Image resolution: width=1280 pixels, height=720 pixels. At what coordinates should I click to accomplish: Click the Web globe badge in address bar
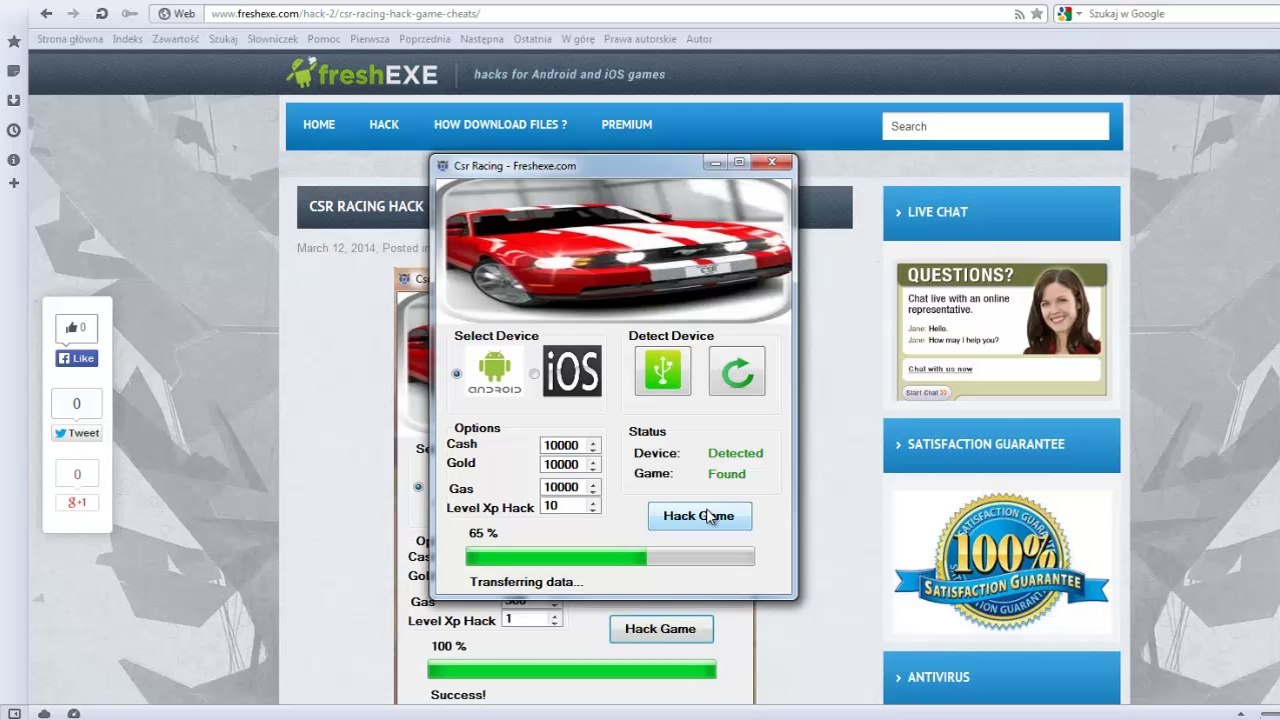177,14
